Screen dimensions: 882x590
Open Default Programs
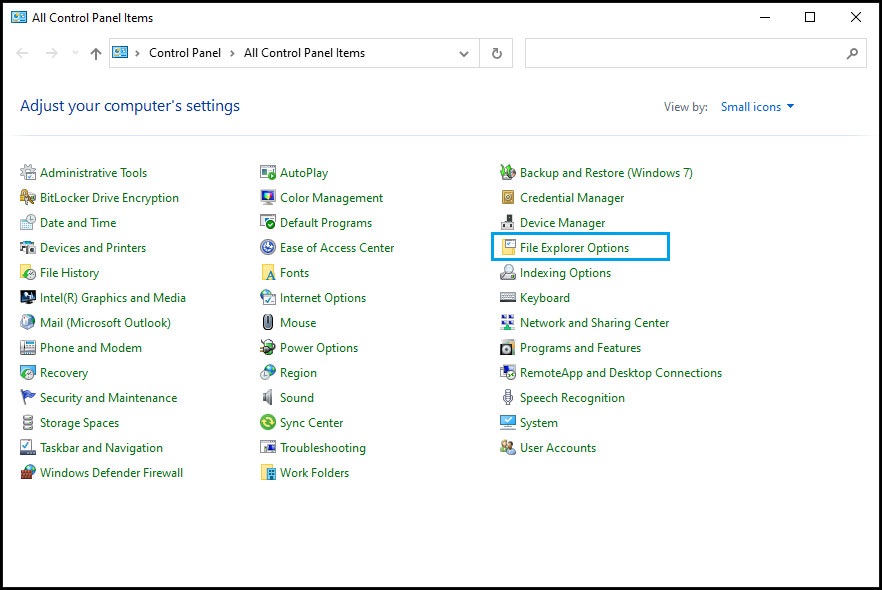click(x=326, y=223)
